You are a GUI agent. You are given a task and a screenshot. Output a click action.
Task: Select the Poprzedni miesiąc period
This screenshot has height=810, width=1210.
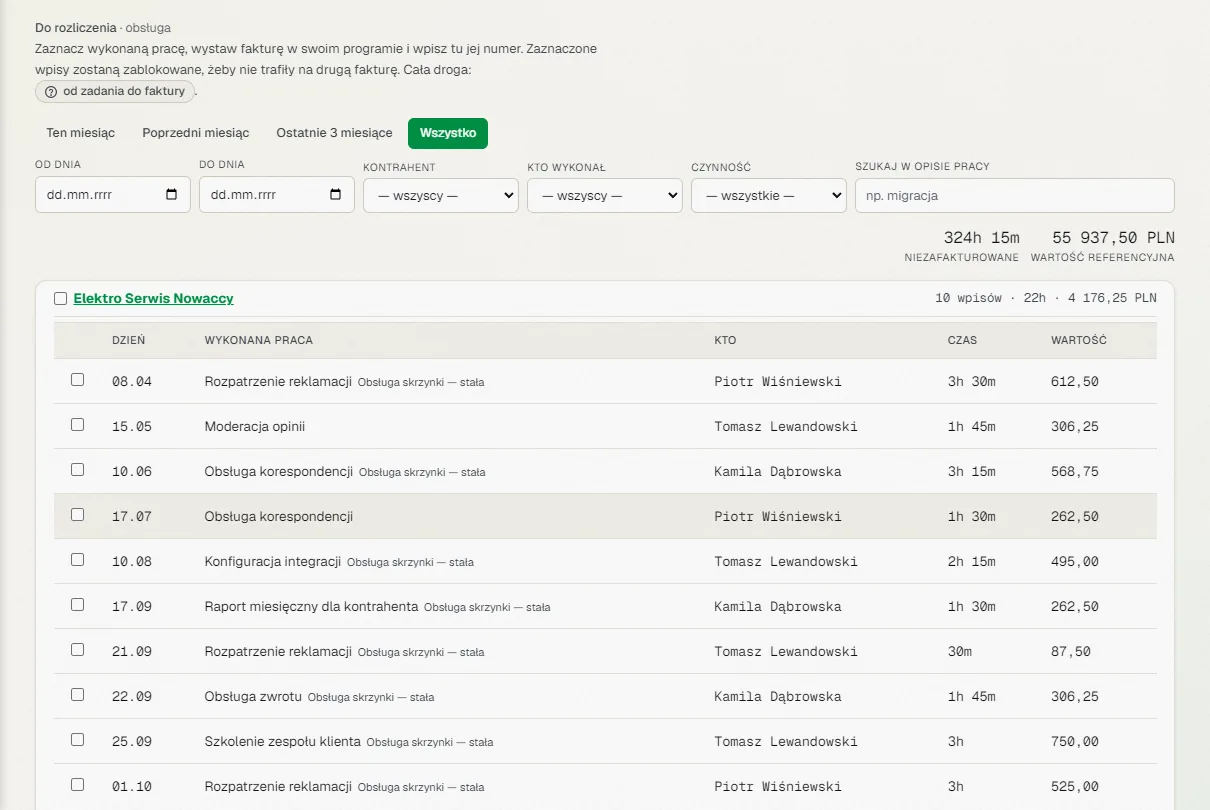196,133
